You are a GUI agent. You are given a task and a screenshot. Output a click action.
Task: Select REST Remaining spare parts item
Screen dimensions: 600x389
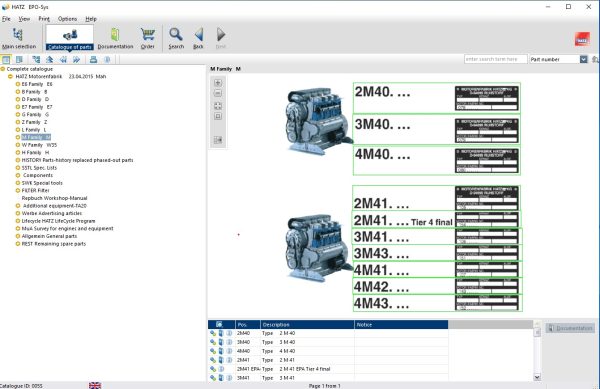(x=54, y=244)
